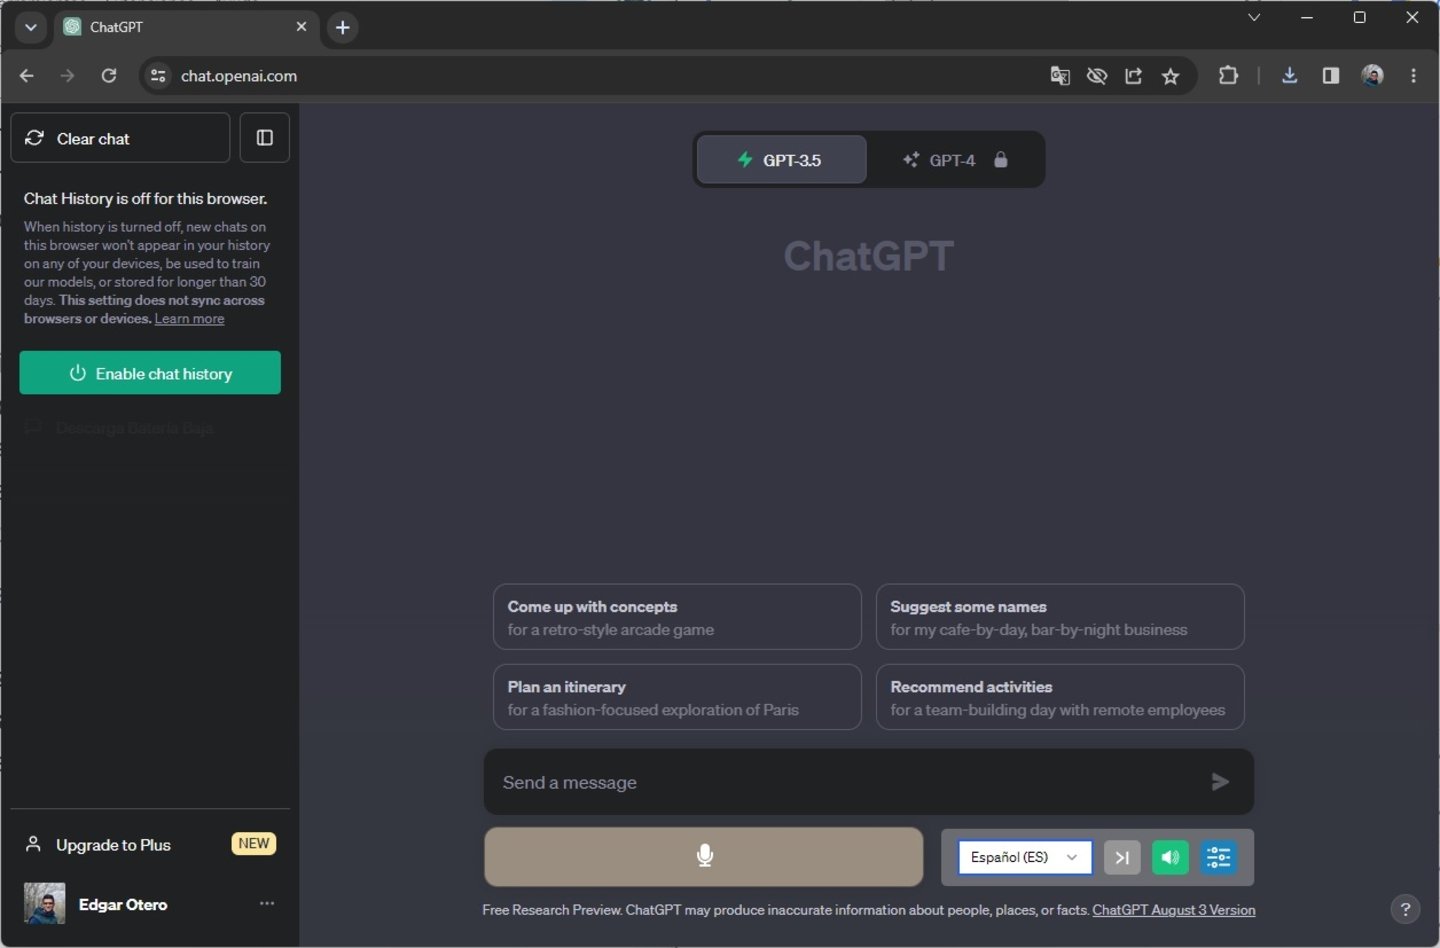Screen dimensions: 1440x948
Task: View site information icon in address bar
Action: click(158, 76)
